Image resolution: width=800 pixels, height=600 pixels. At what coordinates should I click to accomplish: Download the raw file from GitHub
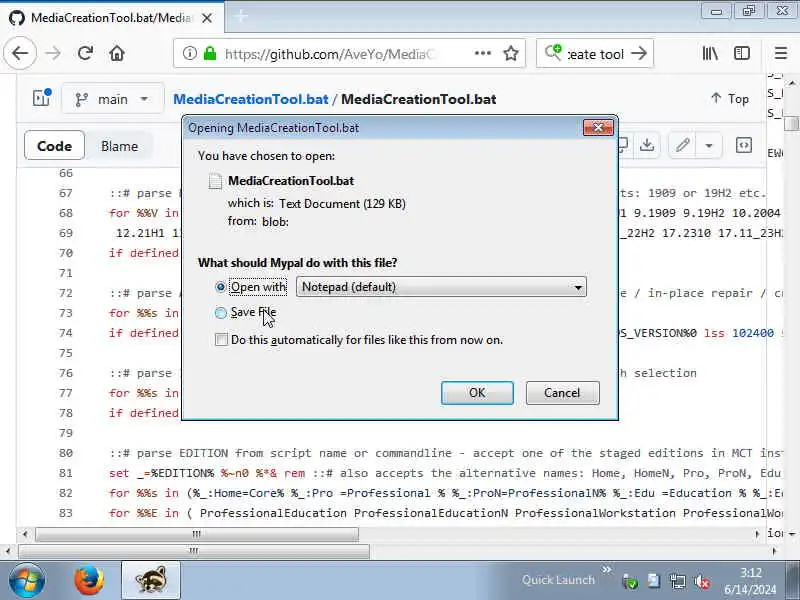pyautogui.click(x=647, y=145)
